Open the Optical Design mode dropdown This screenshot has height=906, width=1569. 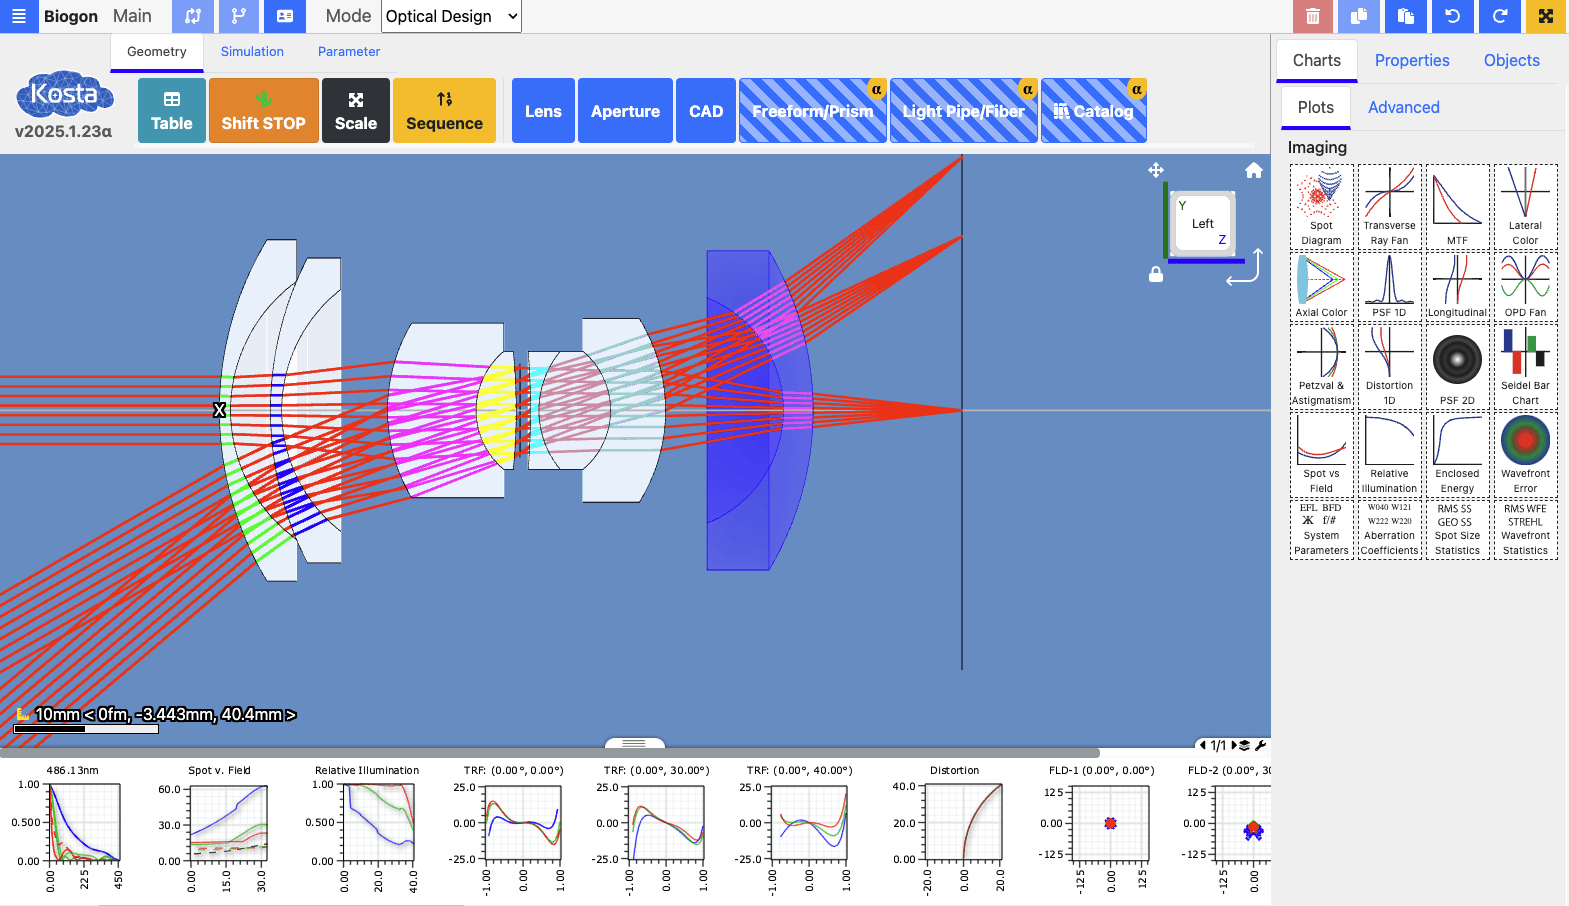[452, 16]
